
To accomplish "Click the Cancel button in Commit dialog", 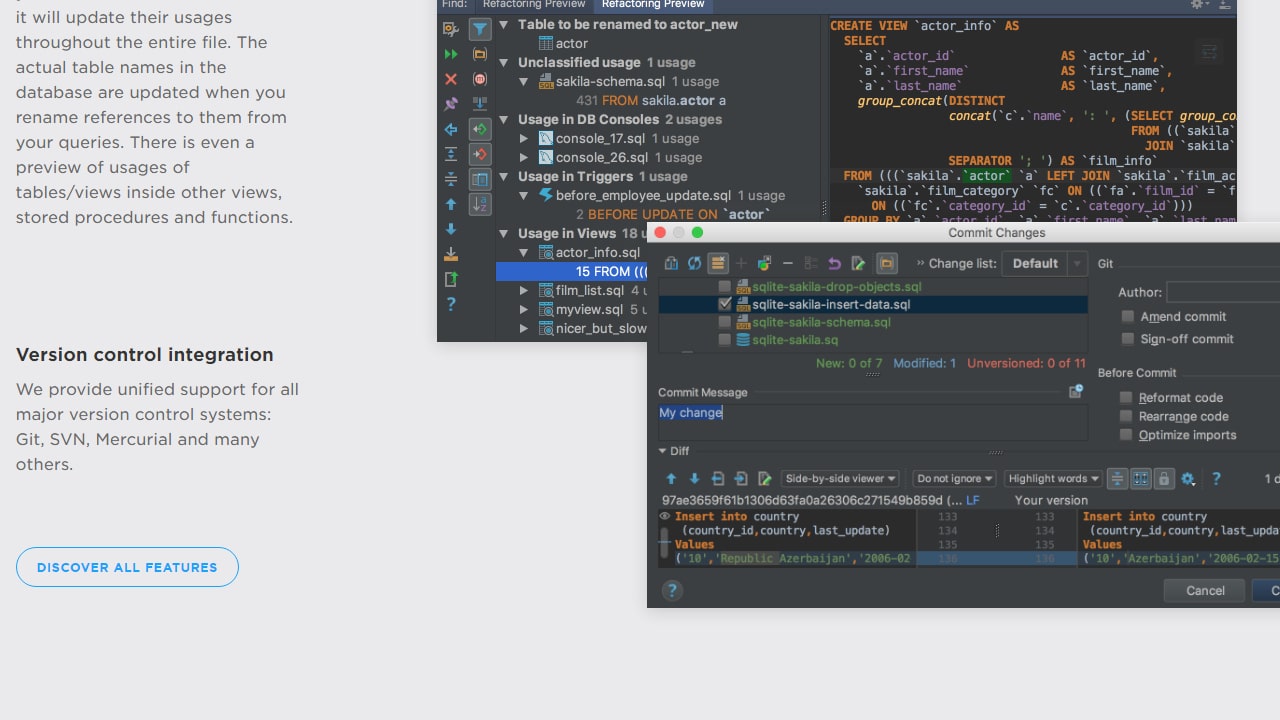I will click(x=1204, y=590).
